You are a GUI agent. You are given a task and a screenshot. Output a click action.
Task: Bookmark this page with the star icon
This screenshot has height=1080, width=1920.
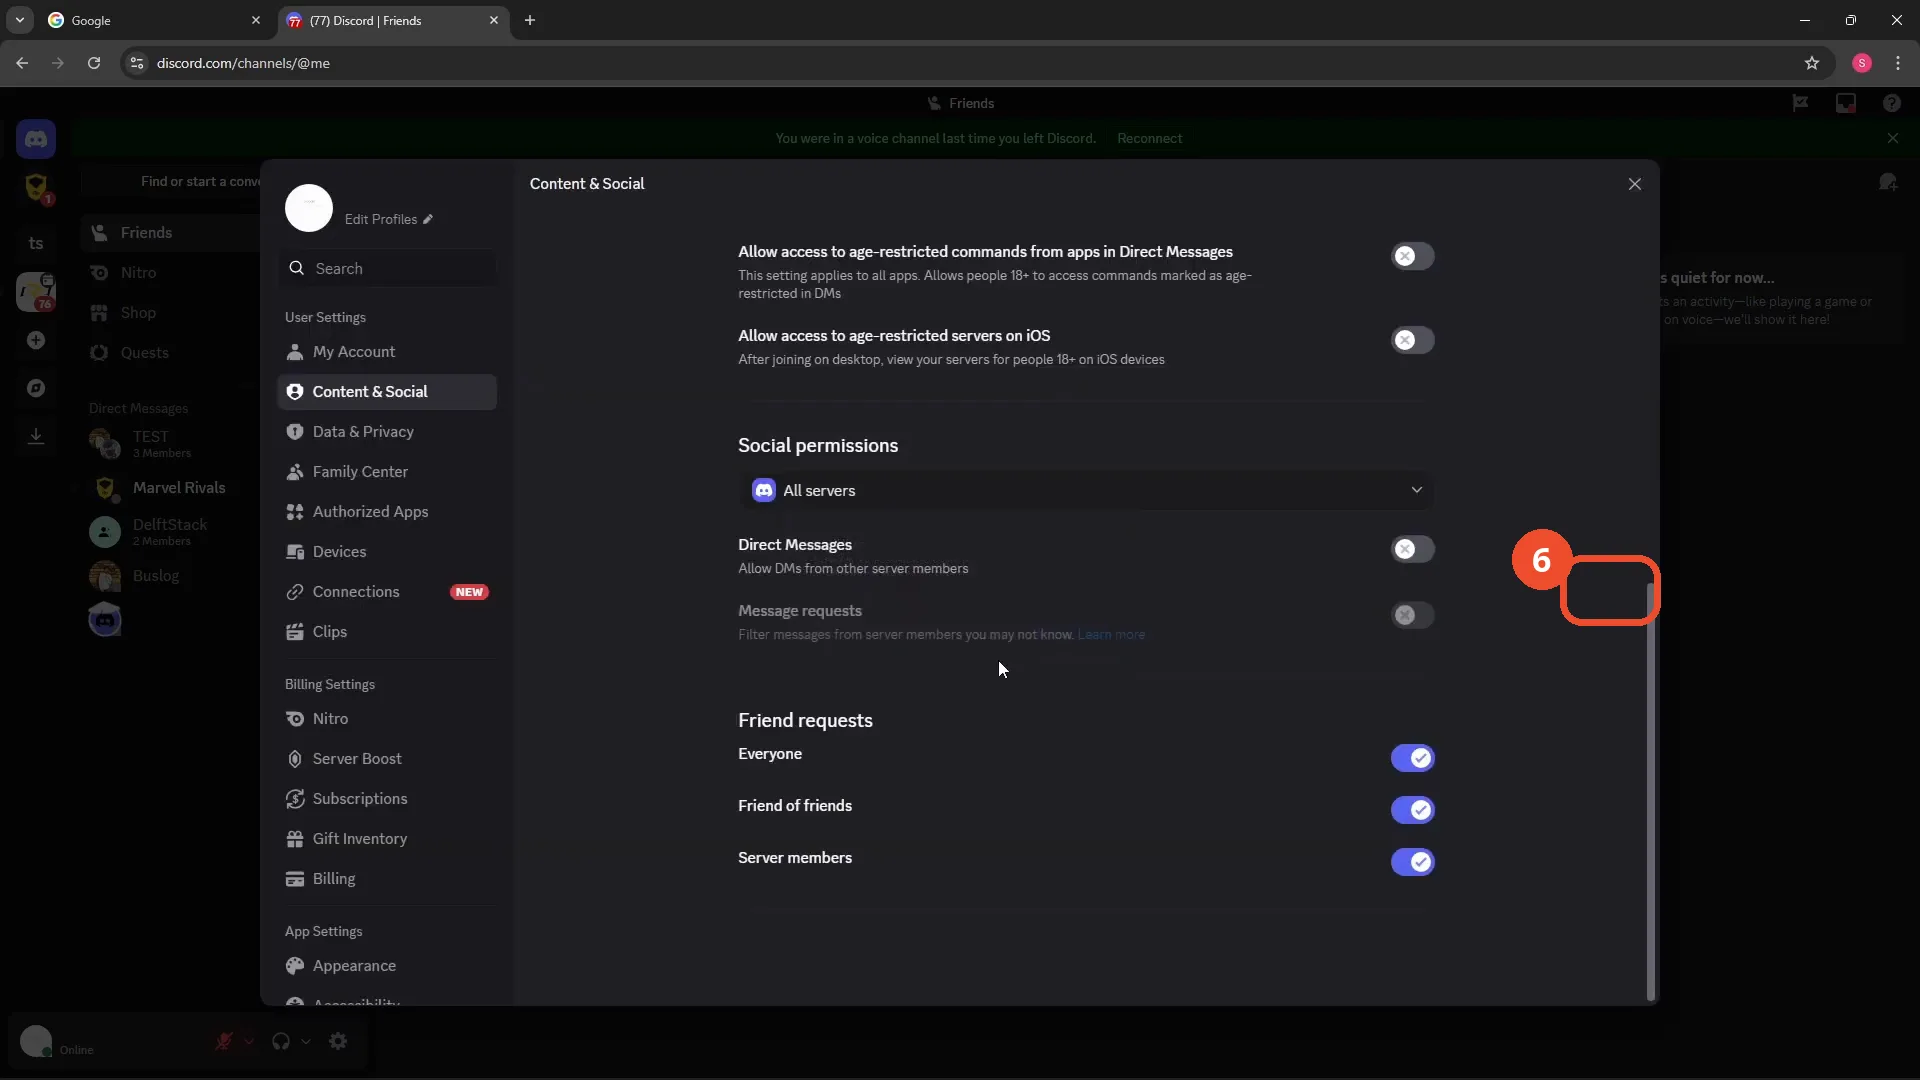pos(1812,63)
